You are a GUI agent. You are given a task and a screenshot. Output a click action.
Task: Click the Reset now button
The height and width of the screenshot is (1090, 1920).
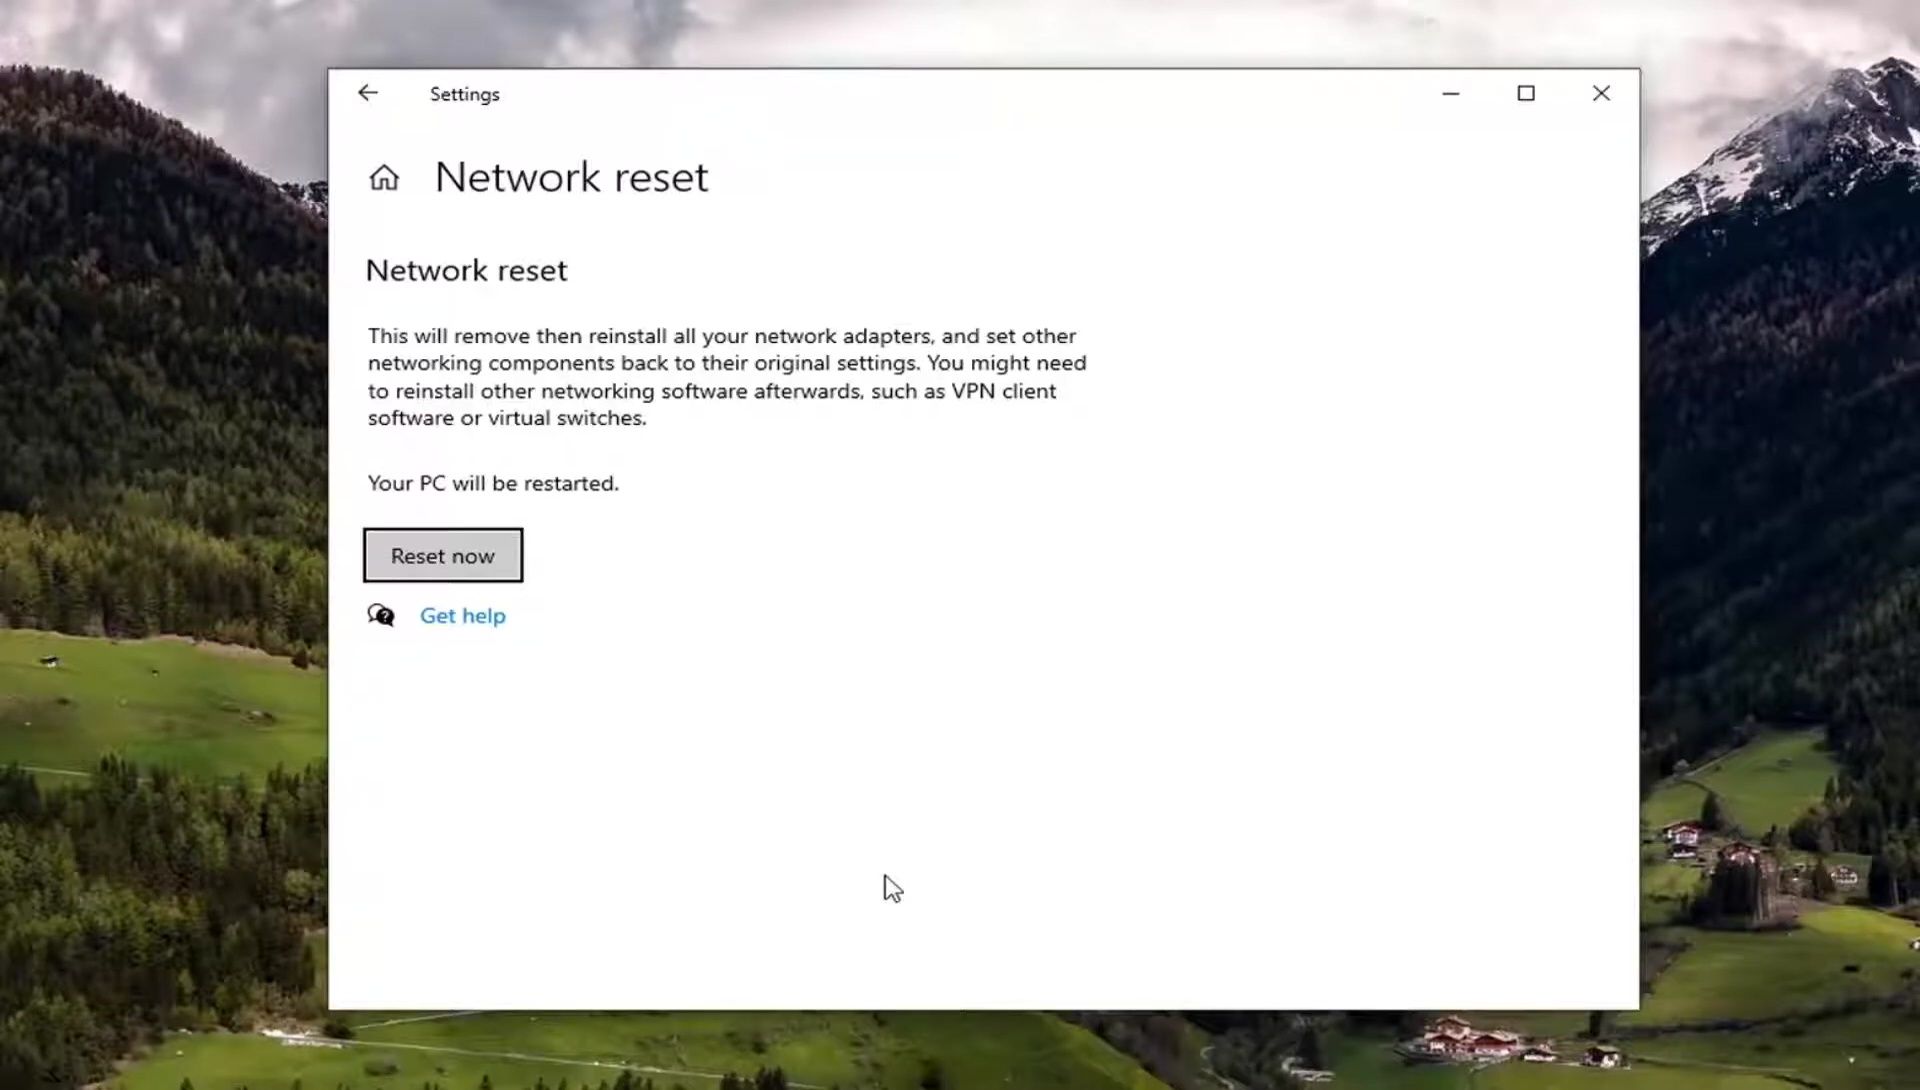point(443,555)
